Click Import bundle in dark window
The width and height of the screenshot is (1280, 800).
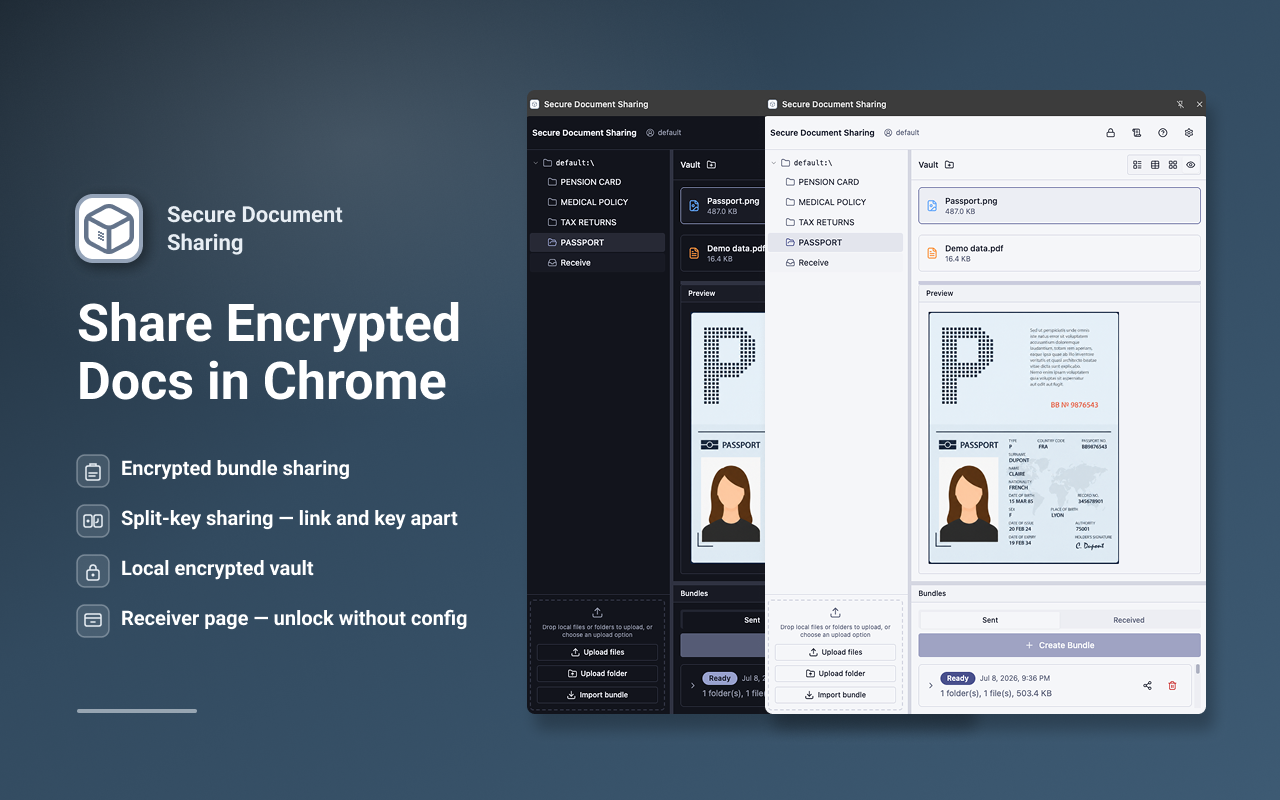(597, 695)
